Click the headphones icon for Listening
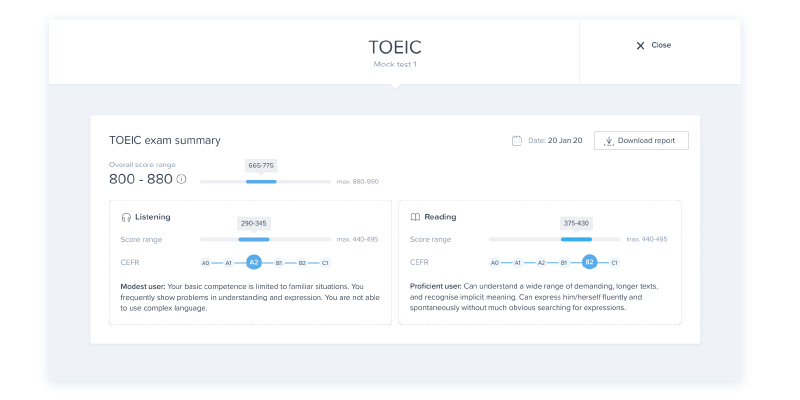This screenshot has width=800, height=400. coord(126,217)
